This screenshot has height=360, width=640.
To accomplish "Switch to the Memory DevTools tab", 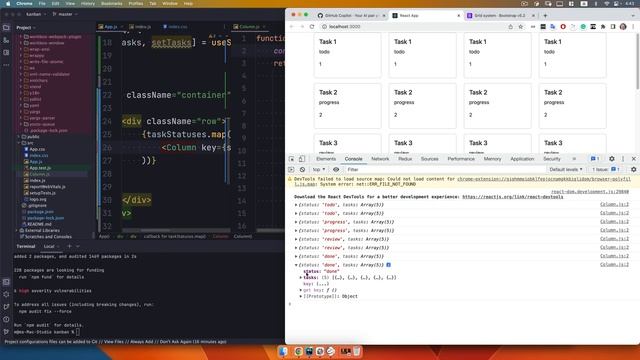I will 492,159.
